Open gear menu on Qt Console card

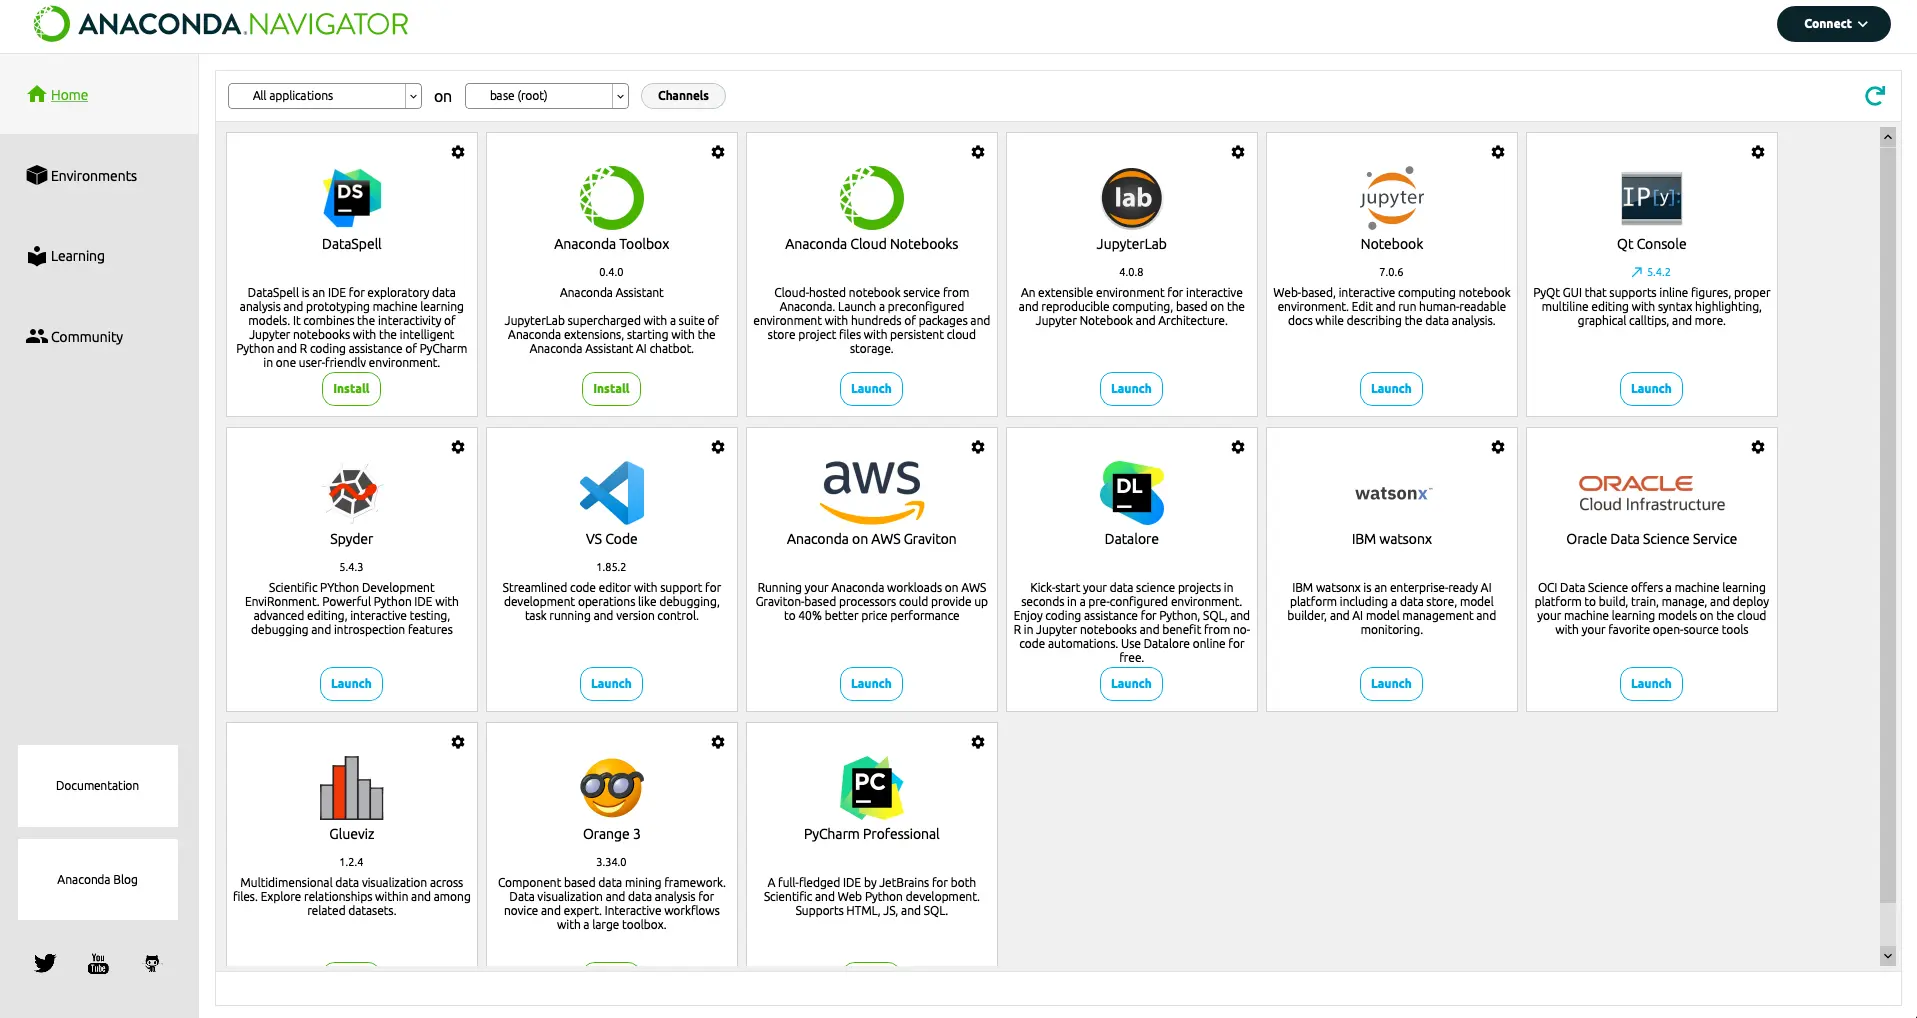[1758, 152]
